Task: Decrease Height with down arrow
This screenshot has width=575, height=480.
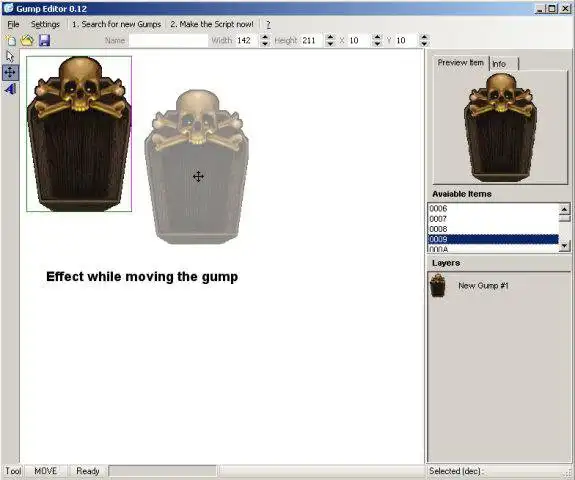Action: (330, 43)
